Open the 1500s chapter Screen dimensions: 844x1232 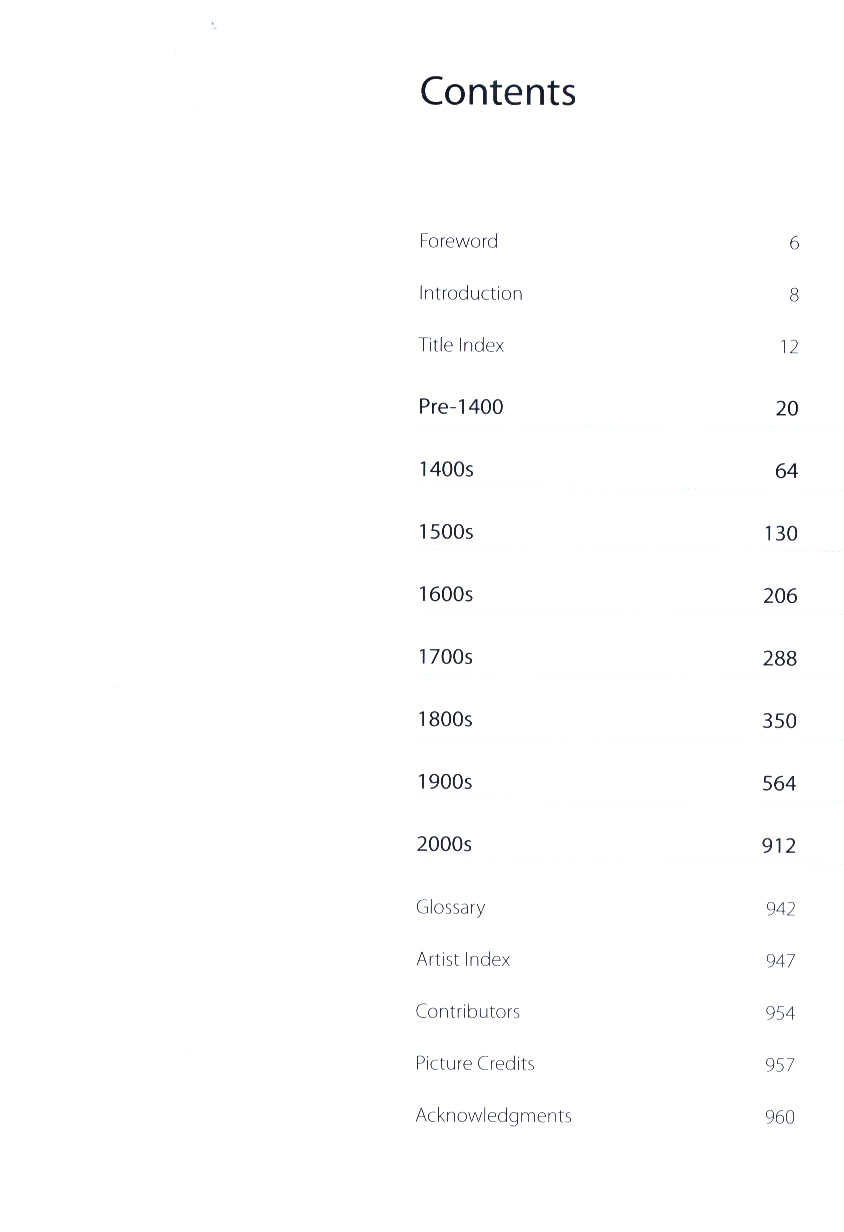445,532
